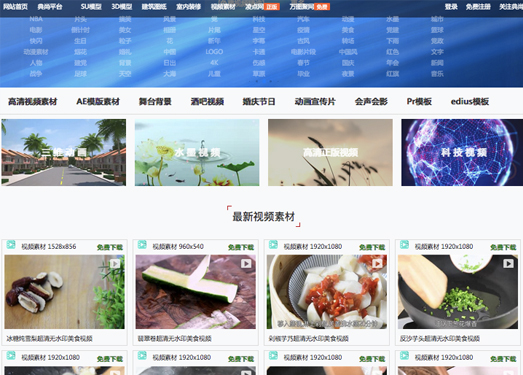Click the 大海 tag link
The height and width of the screenshot is (375, 523).
click(170, 74)
